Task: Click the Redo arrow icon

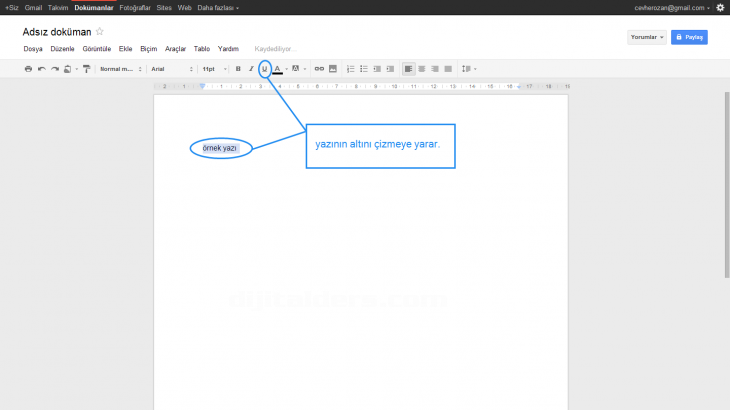Action: 54,69
